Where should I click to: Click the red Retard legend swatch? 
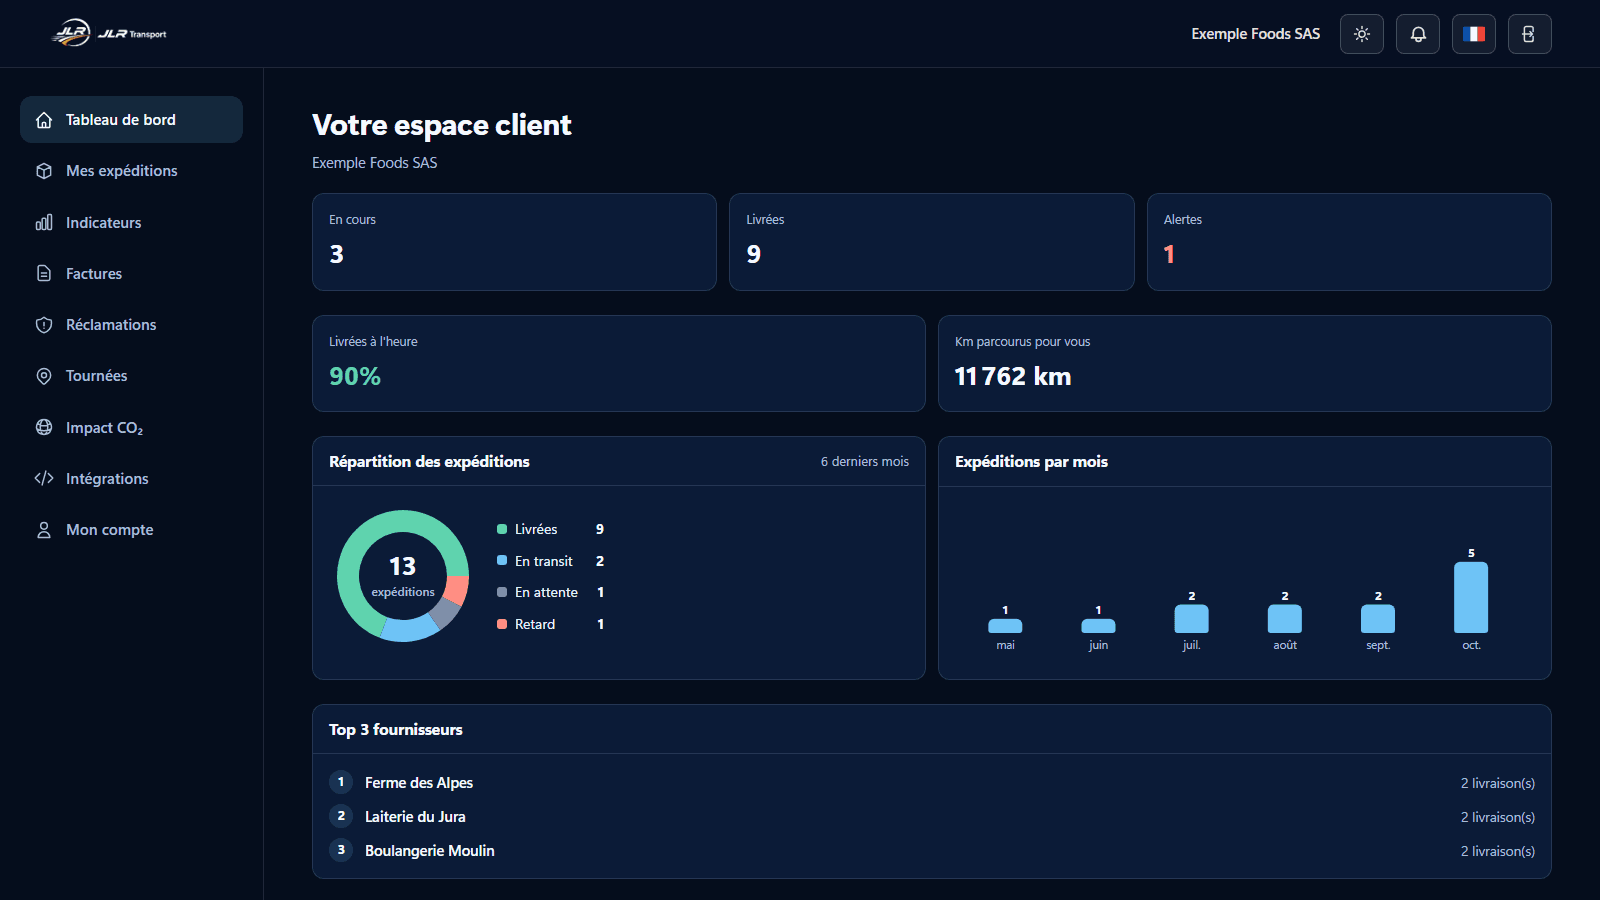(502, 624)
